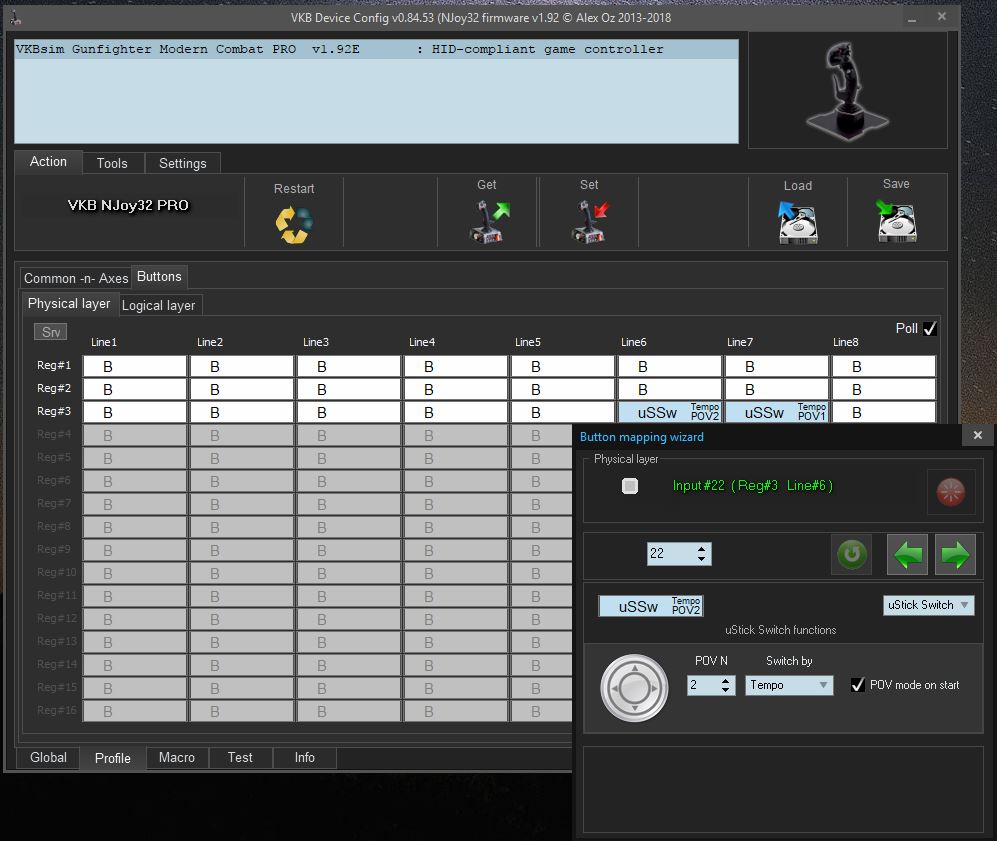Viewport: 997px width, 841px height.
Task: Select Reg#1 Line8 button cell
Action: click(884, 367)
